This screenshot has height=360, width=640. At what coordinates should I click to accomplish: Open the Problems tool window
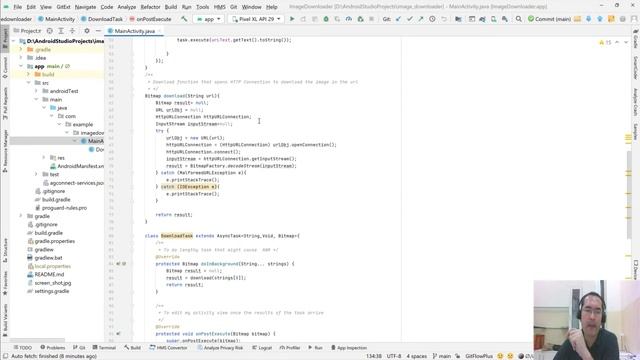[53, 348]
